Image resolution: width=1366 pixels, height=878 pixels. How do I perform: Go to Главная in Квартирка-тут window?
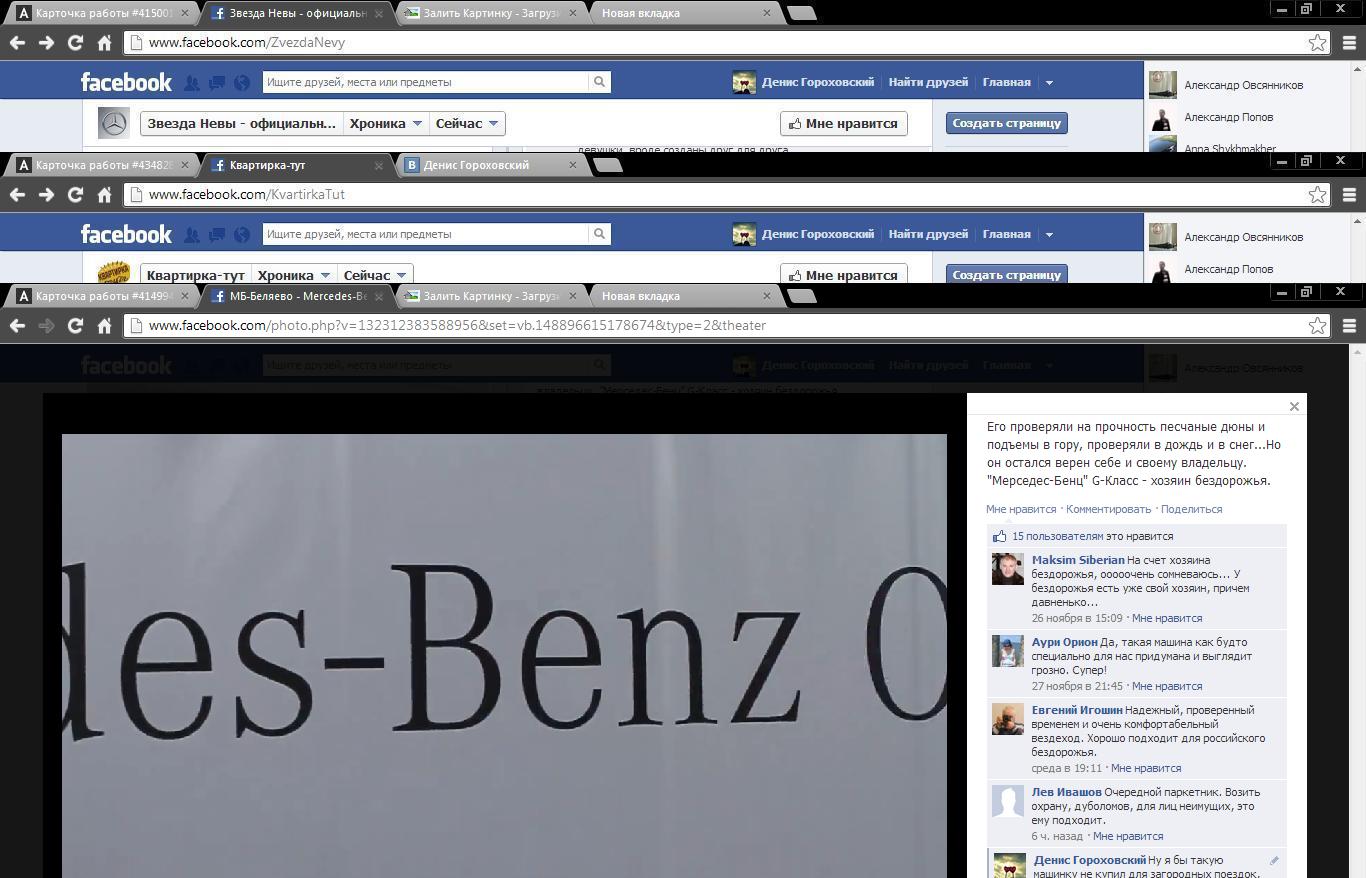[x=1006, y=234]
